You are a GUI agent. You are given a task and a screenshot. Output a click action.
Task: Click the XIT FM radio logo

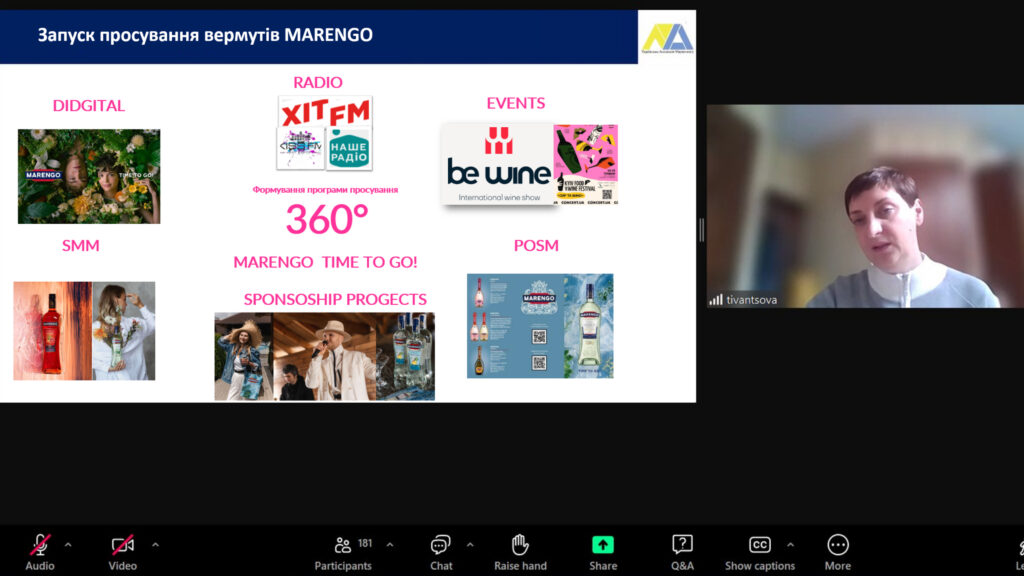pos(325,112)
